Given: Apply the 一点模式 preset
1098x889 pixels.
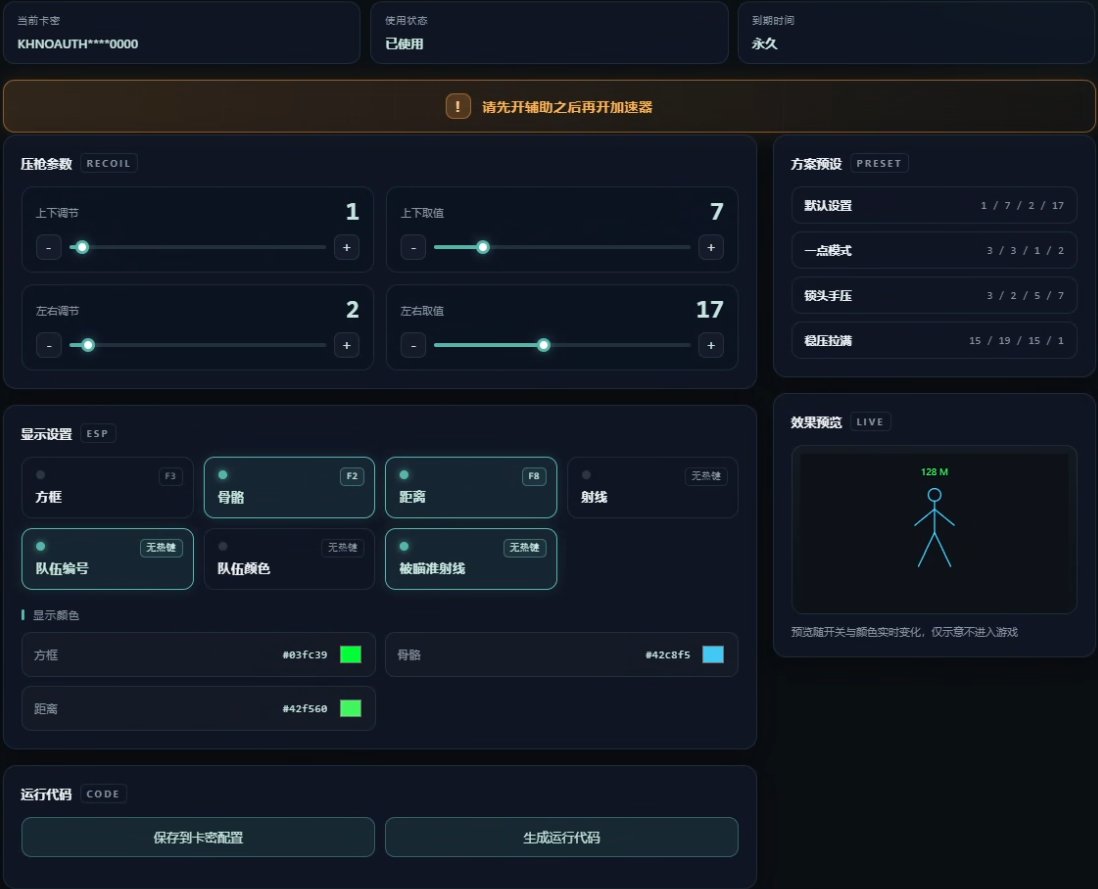Looking at the screenshot, I should tap(933, 250).
